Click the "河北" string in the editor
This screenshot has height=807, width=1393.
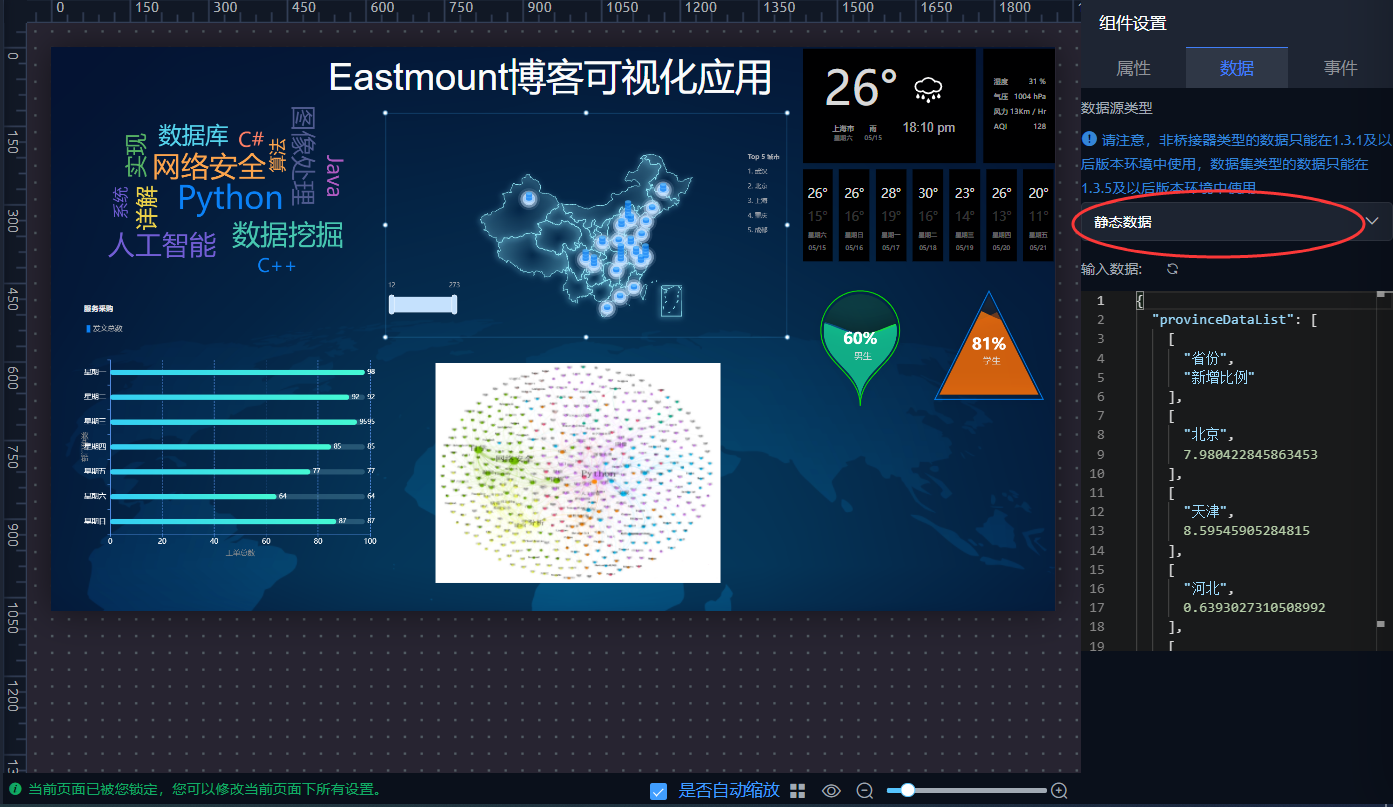point(1206,588)
